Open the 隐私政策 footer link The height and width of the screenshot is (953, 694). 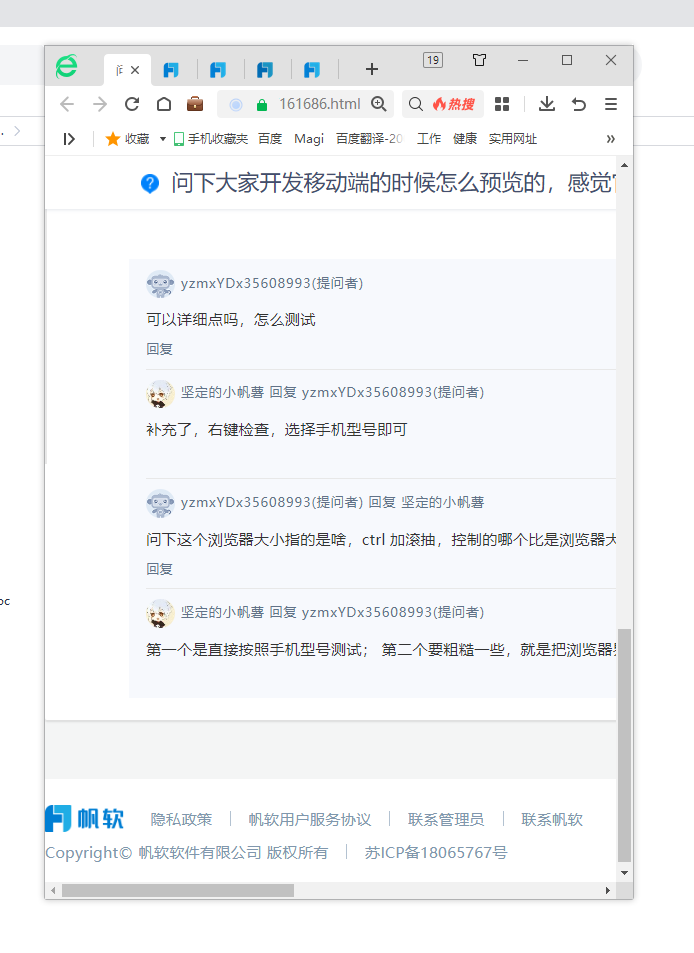[x=181, y=820]
